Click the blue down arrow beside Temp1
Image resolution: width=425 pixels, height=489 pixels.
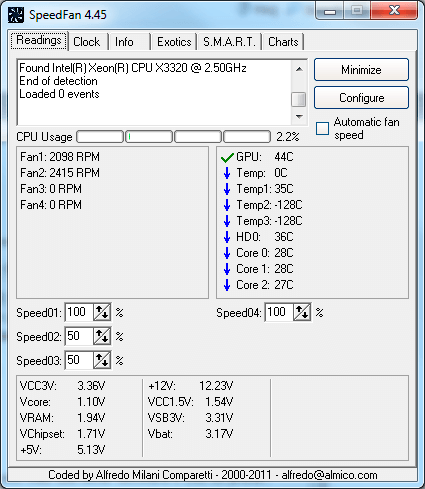[x=227, y=189]
